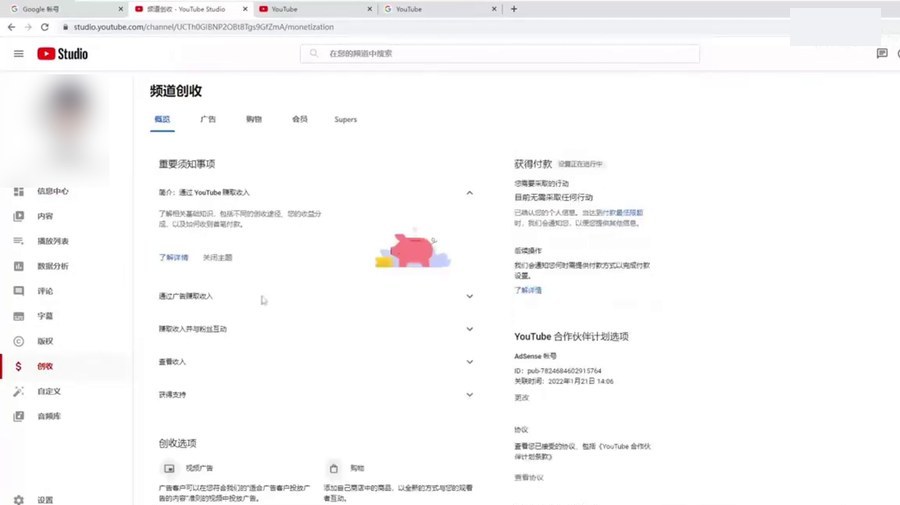Close the YouTube Studio browser tab
The image size is (900, 505).
pyautogui.click(x=245, y=9)
